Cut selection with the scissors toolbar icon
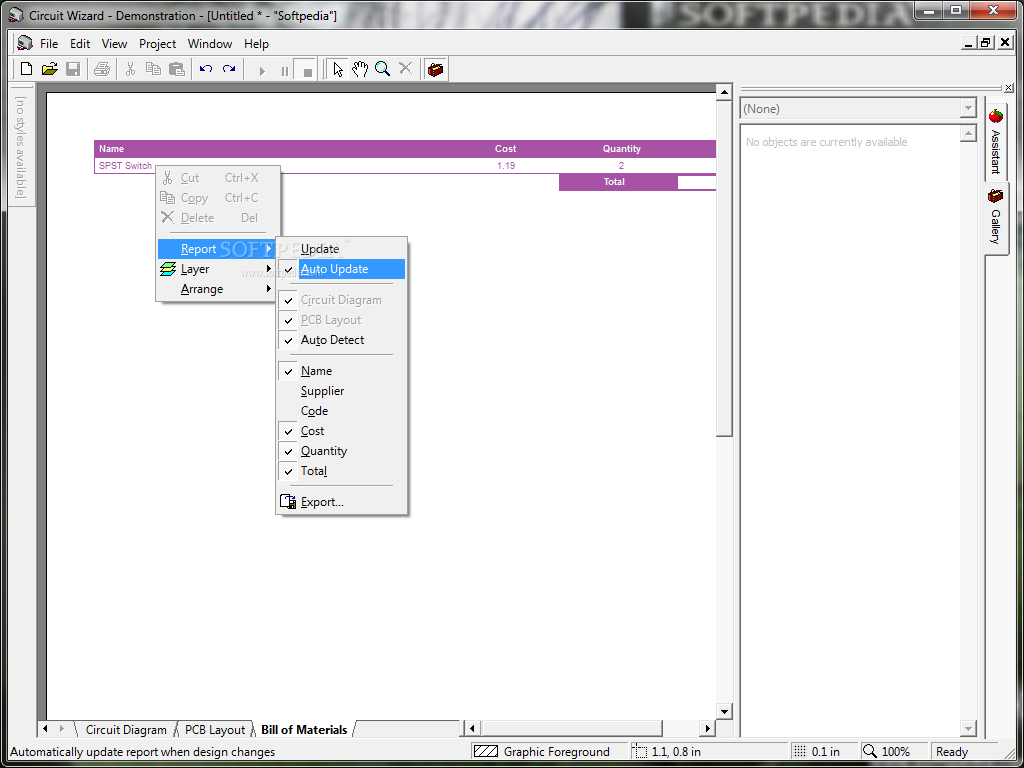1024x768 pixels. [130, 69]
